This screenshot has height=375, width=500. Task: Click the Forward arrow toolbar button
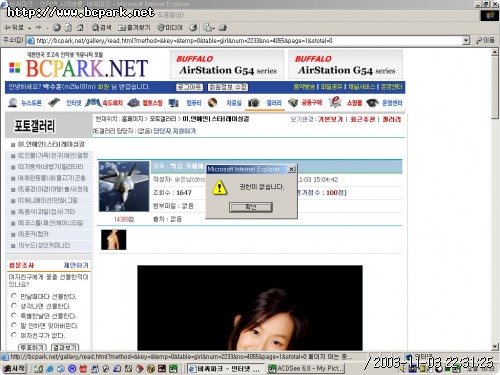coord(39,28)
